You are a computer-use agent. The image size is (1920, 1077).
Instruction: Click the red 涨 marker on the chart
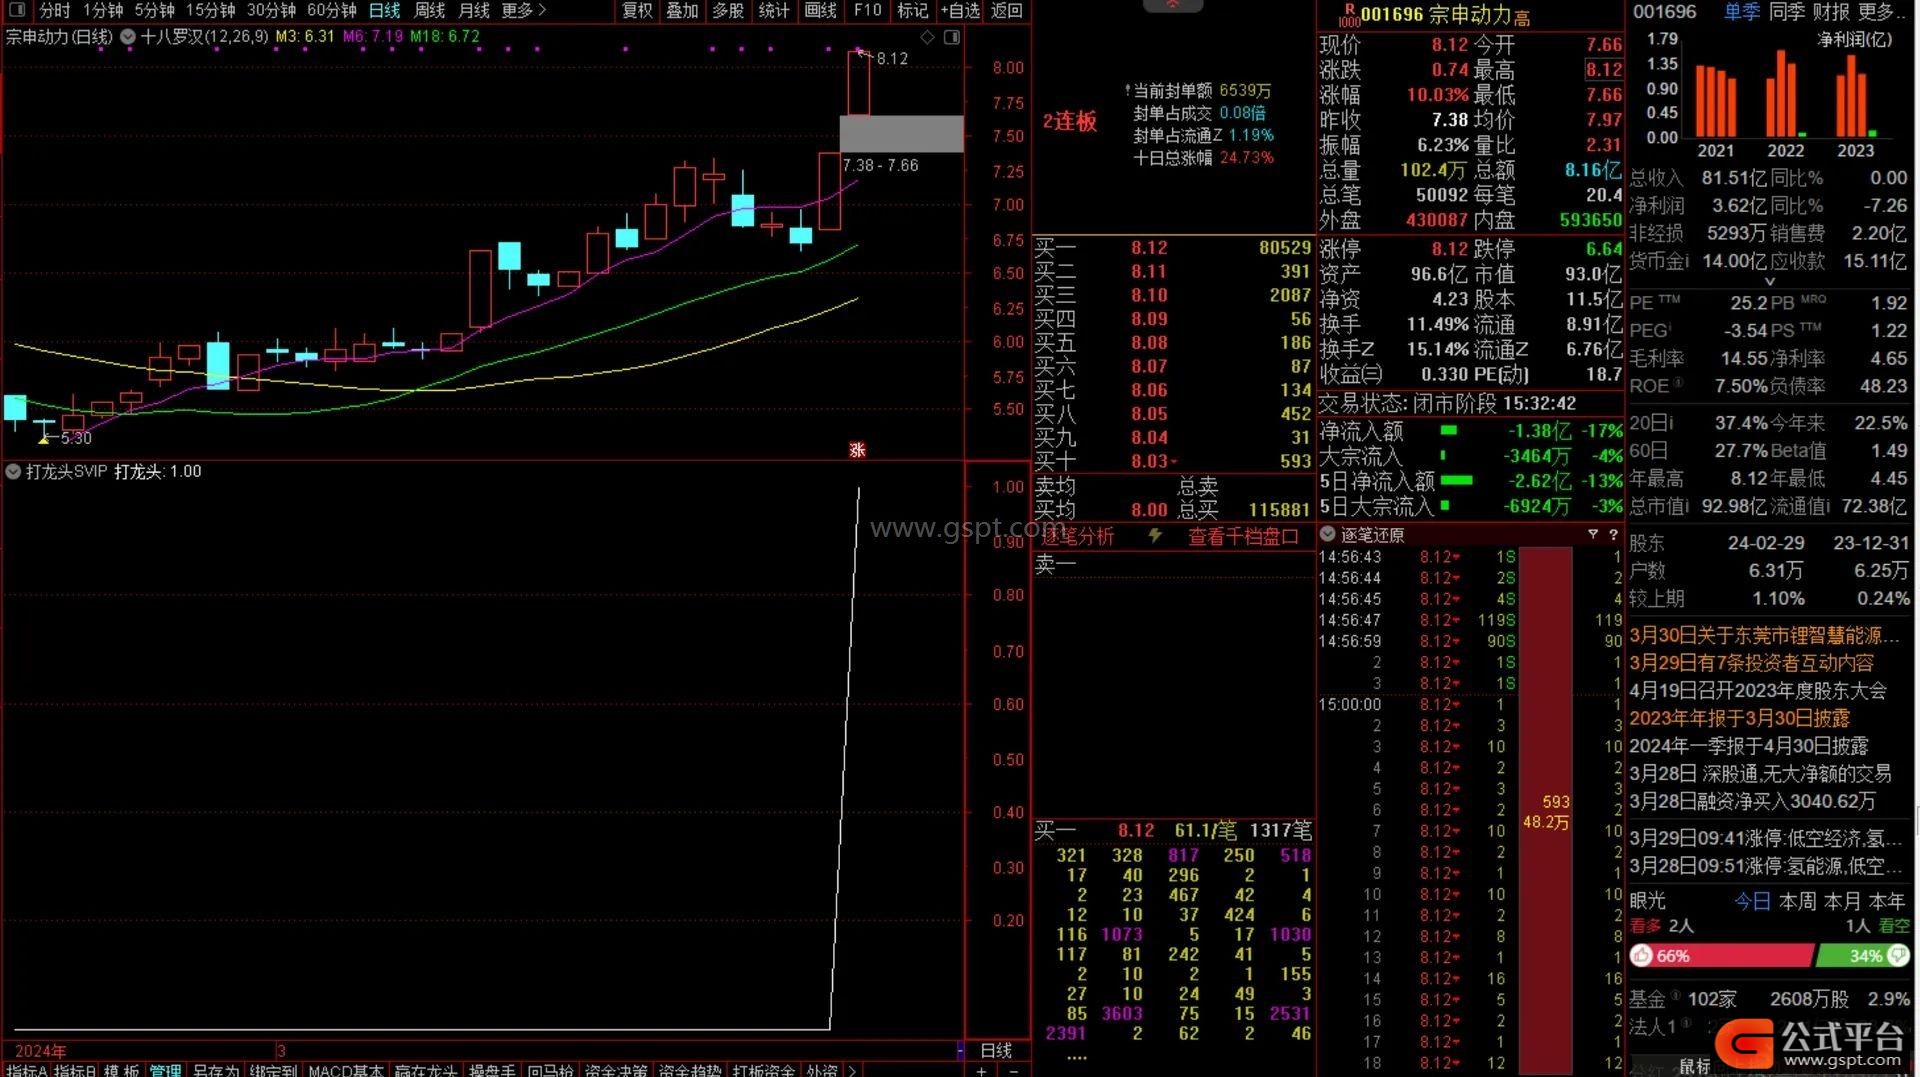857,450
